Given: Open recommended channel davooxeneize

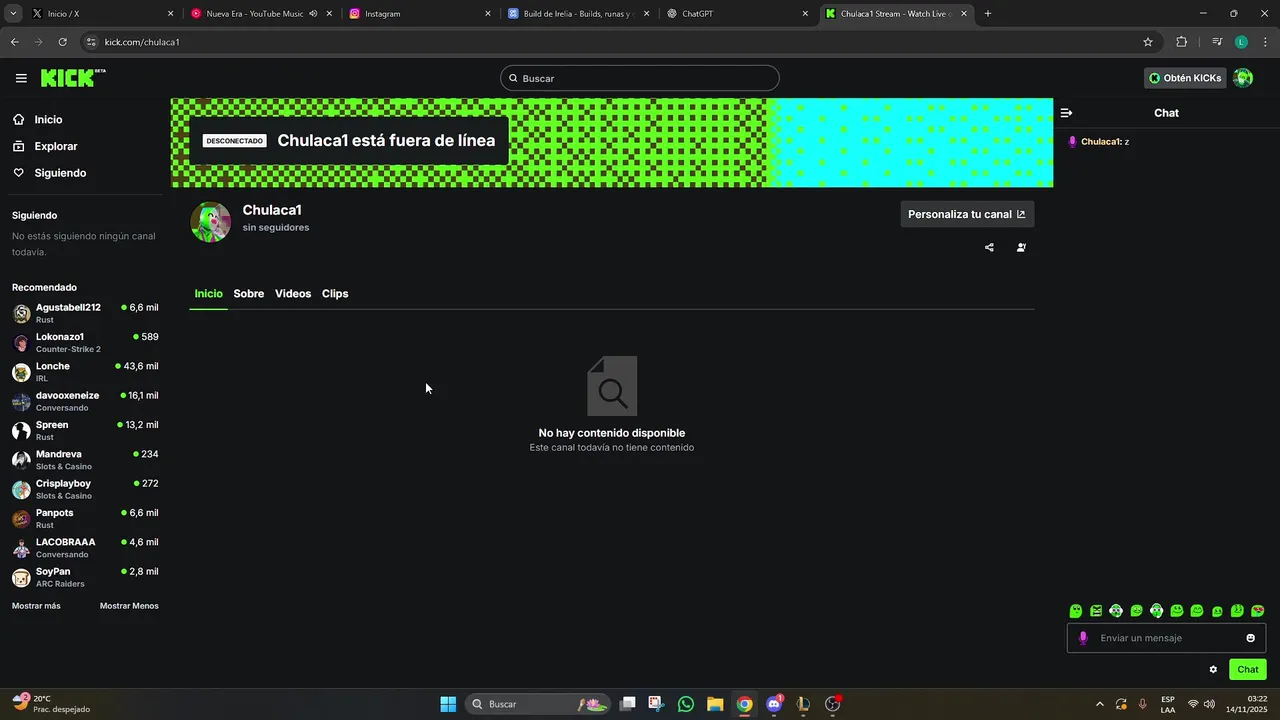Looking at the screenshot, I should (85, 401).
